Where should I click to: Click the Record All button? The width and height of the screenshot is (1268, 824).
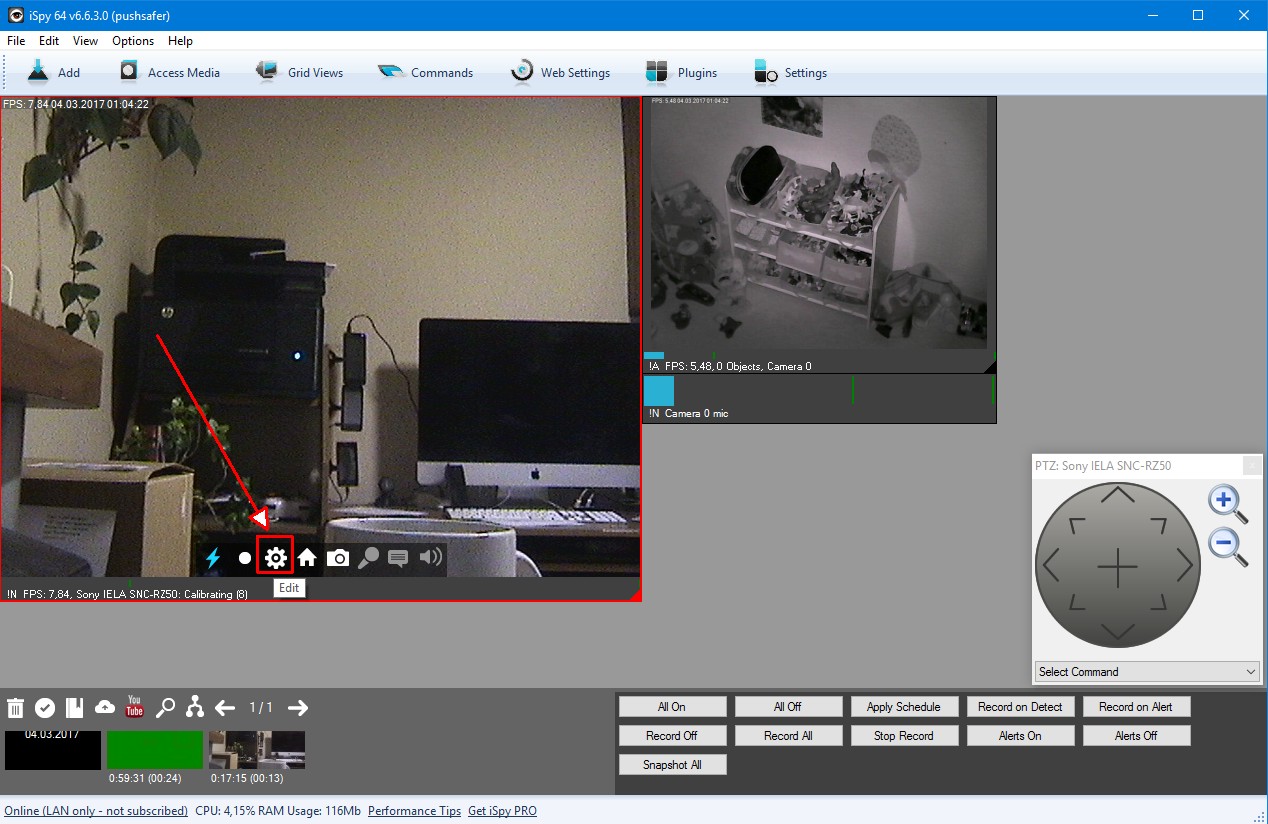coord(788,736)
